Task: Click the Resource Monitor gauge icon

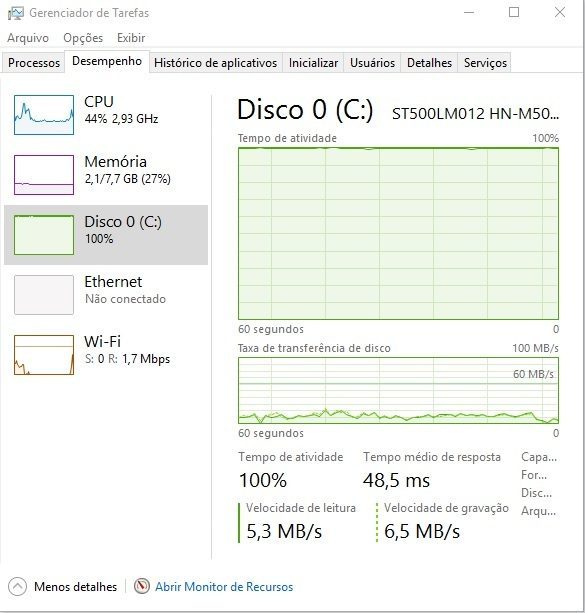Action: [142, 586]
